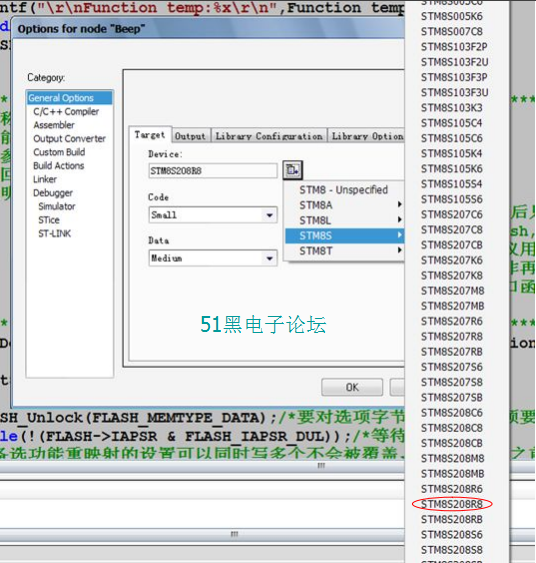Select Output Converter category

point(69,139)
